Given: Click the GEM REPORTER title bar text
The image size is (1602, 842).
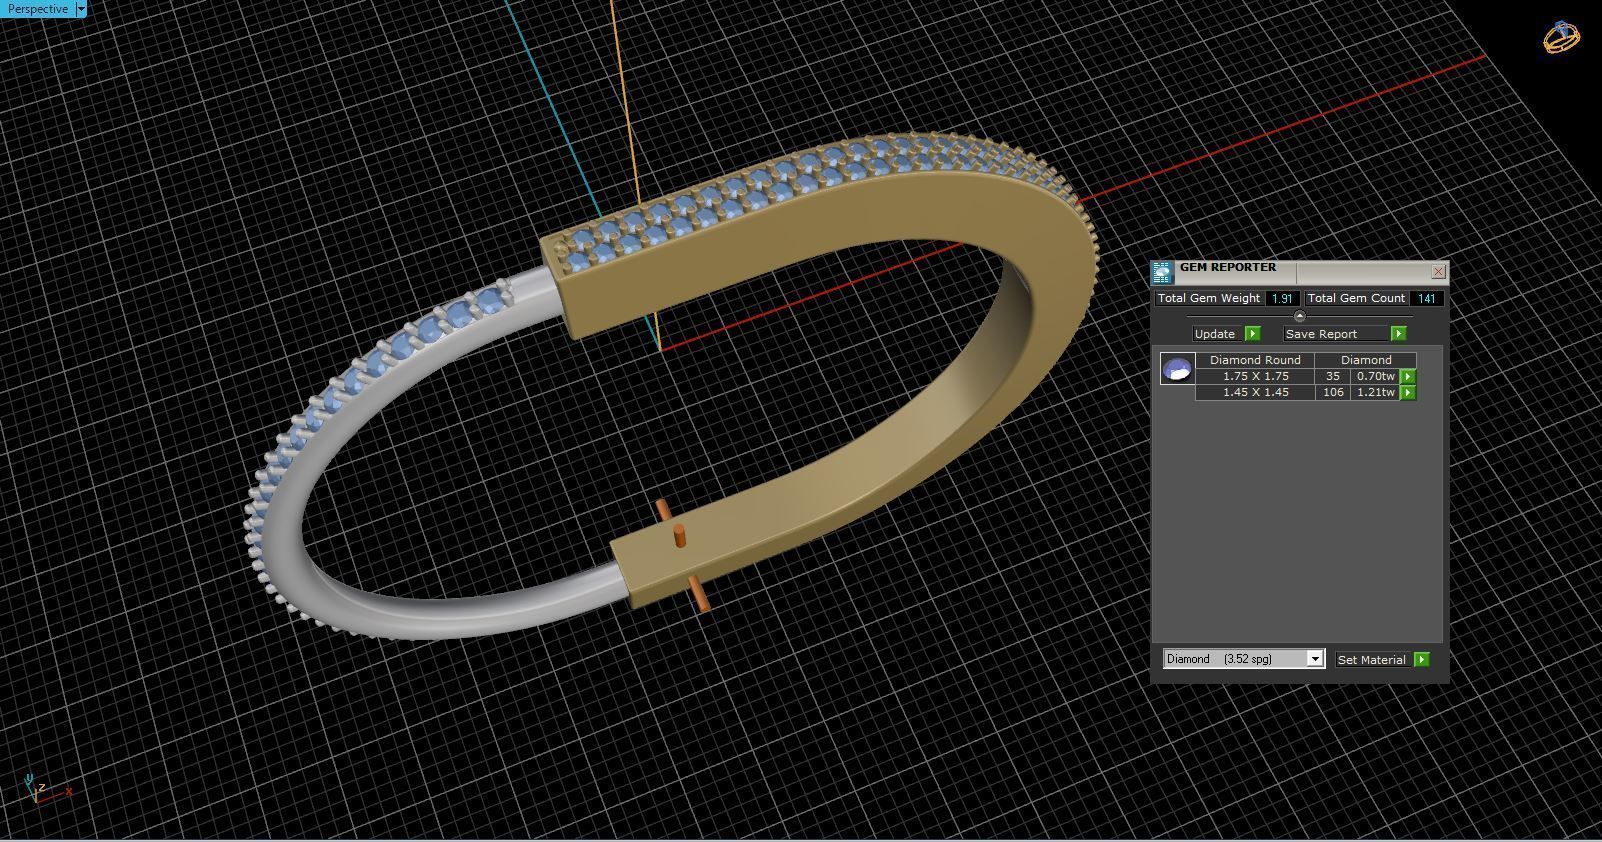Looking at the screenshot, I should [1228, 267].
